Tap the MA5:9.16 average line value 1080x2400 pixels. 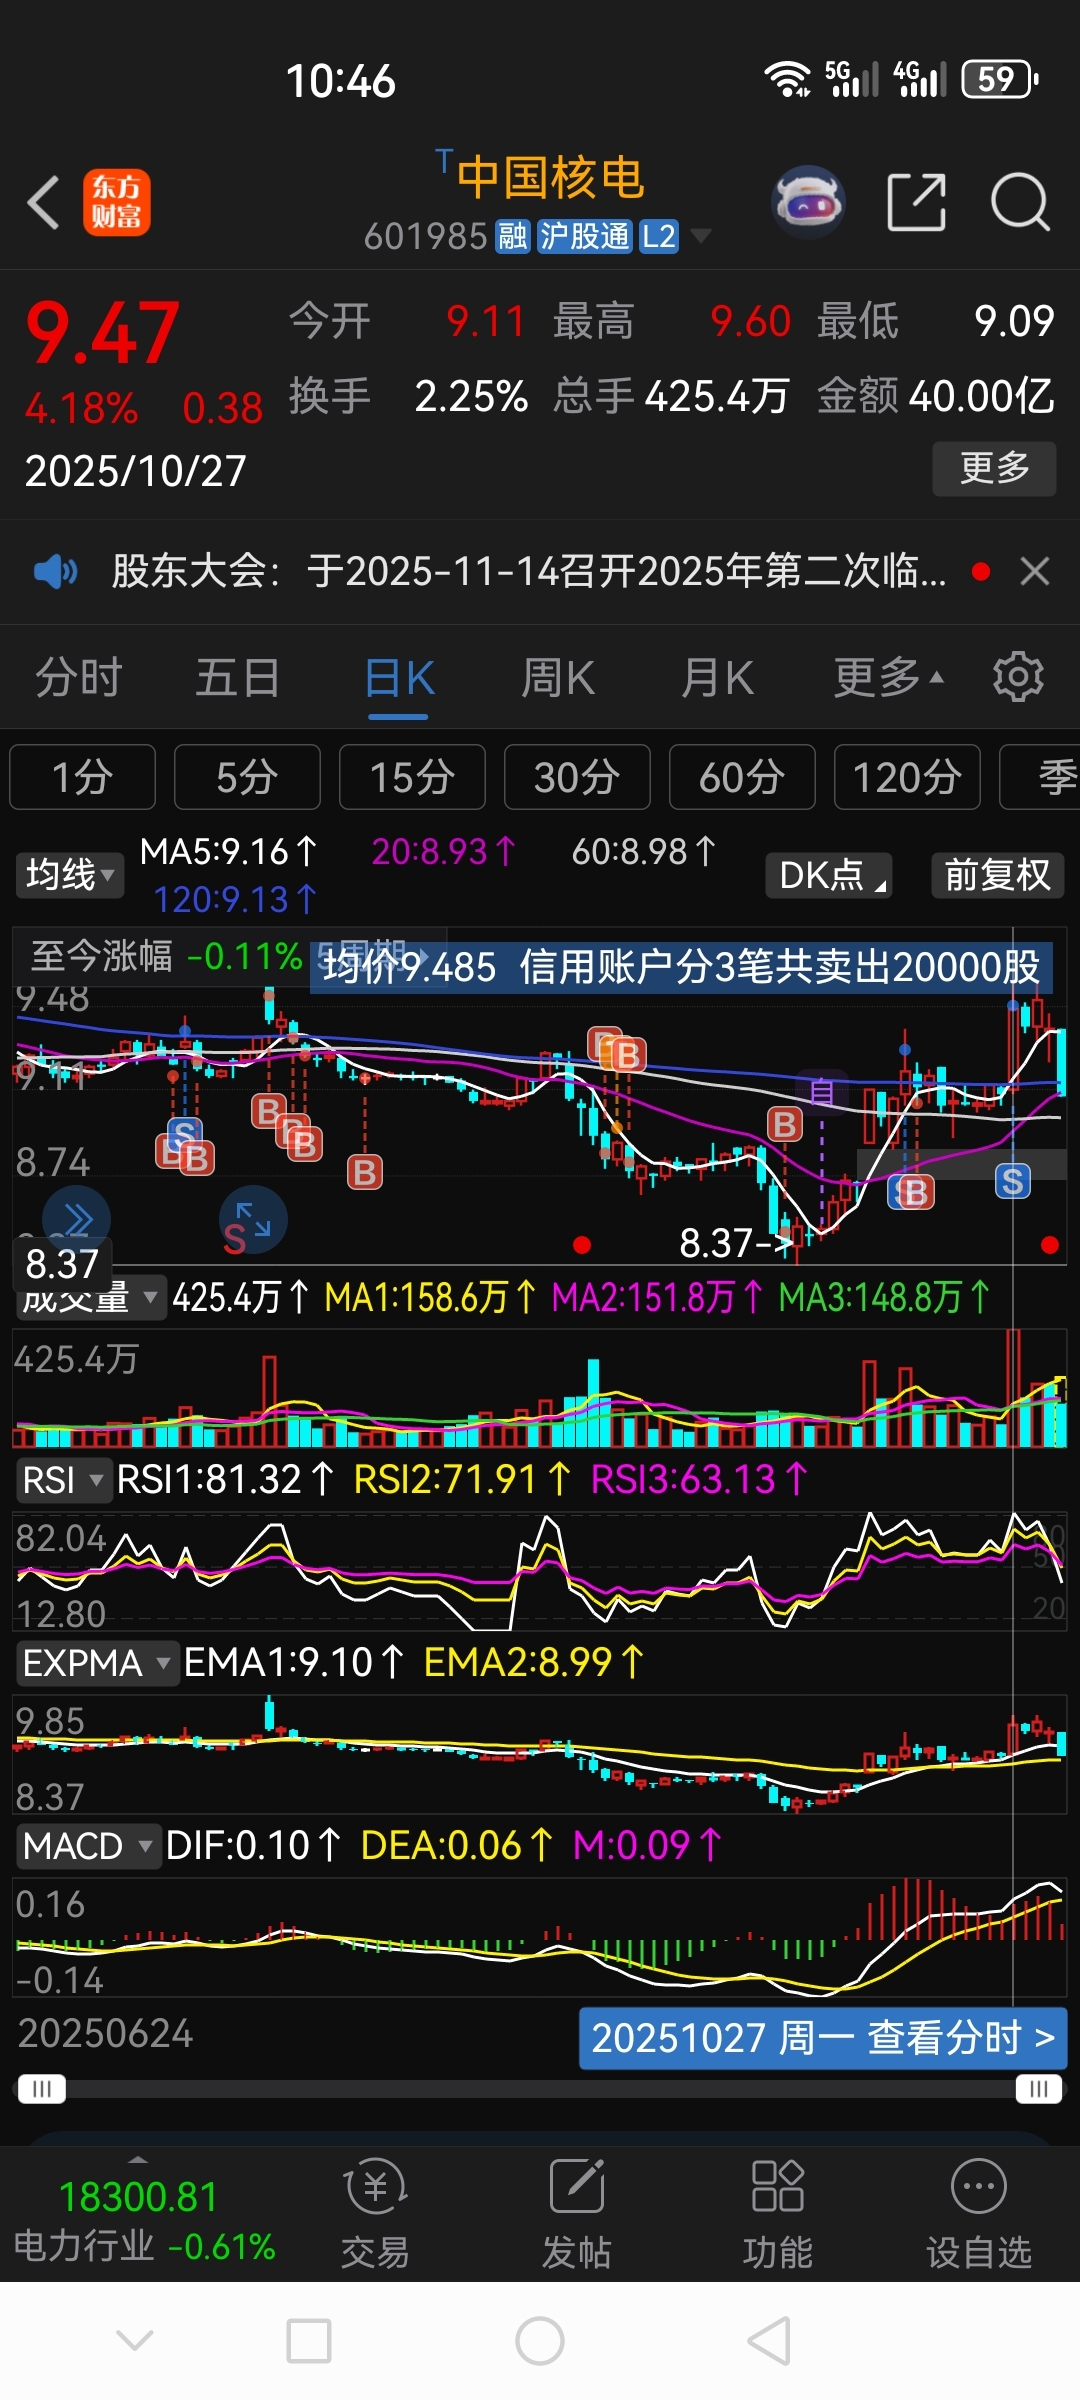coord(228,852)
